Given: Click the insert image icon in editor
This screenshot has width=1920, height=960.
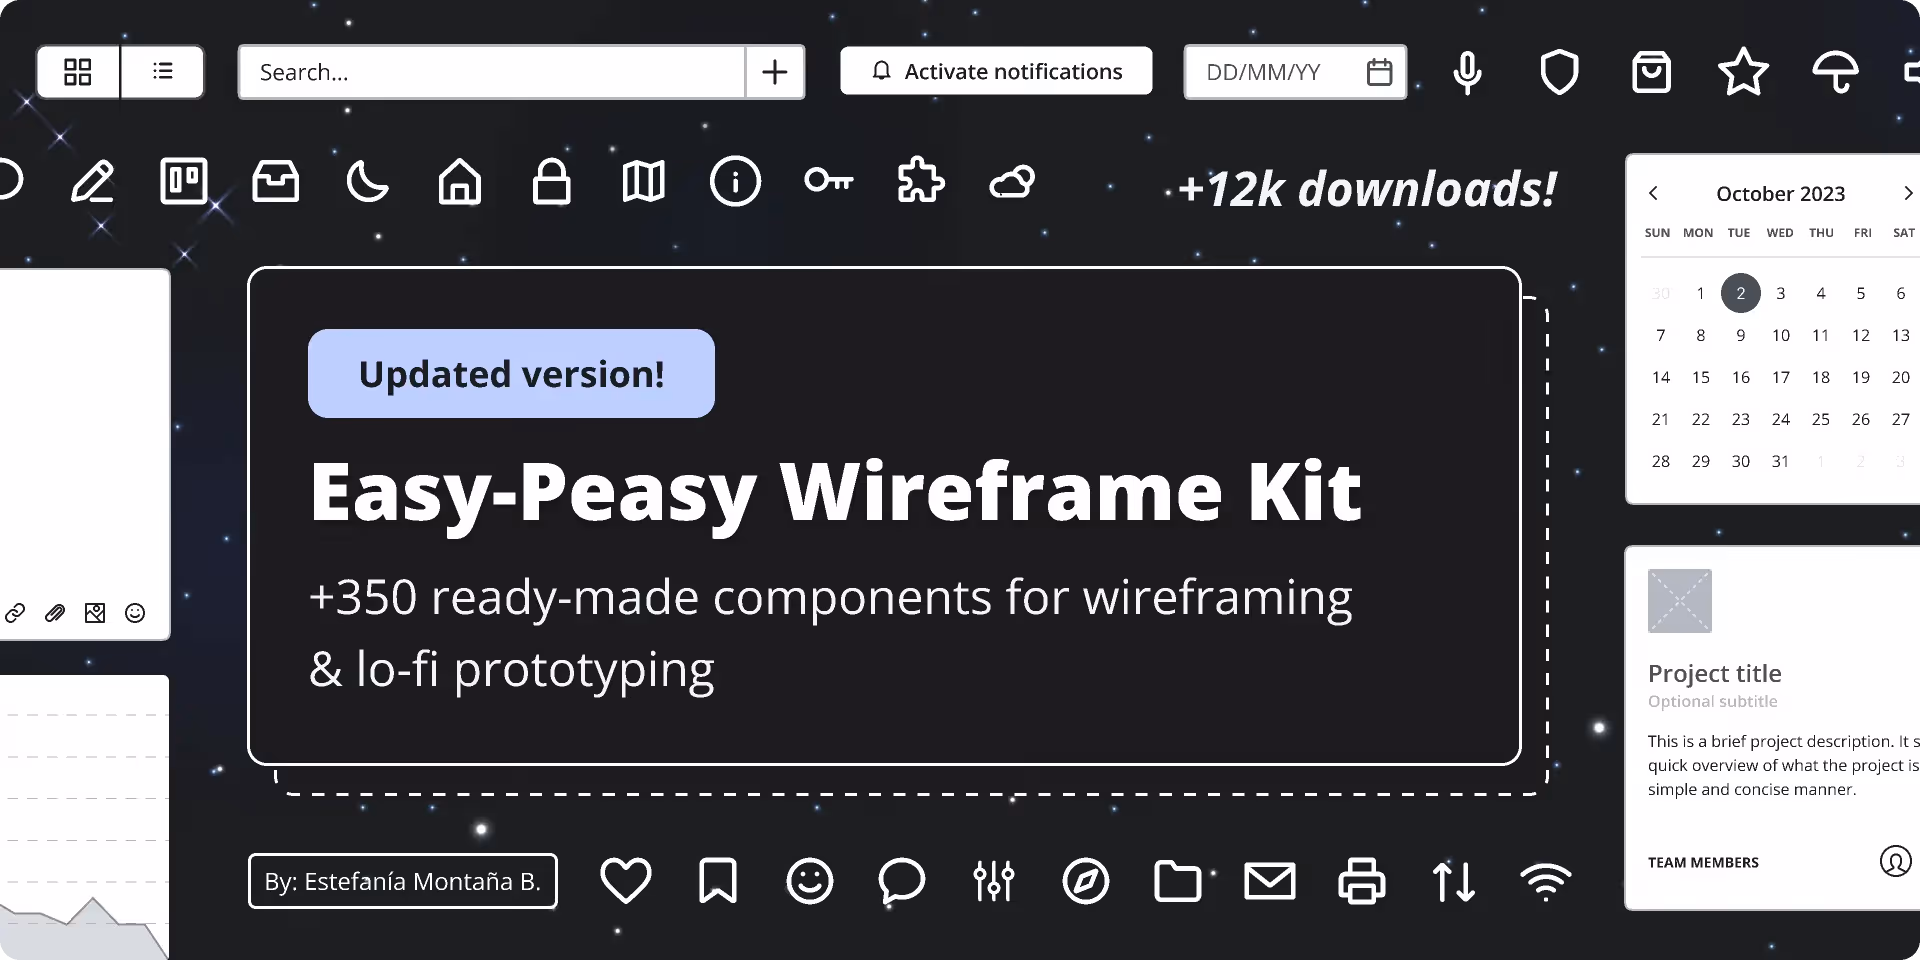Looking at the screenshot, I should 95,613.
